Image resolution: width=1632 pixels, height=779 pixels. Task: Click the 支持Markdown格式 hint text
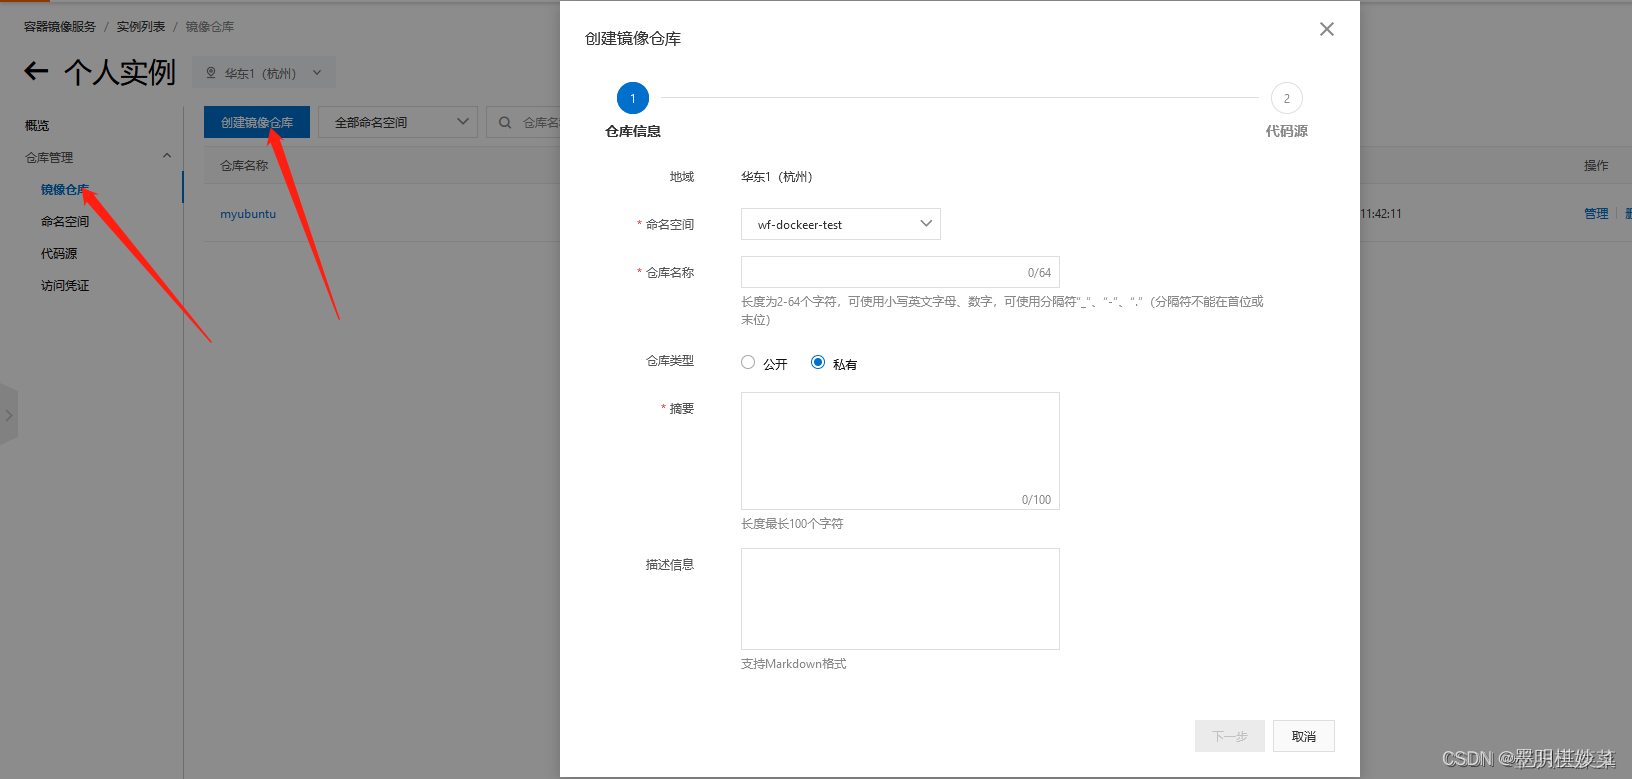(x=794, y=663)
